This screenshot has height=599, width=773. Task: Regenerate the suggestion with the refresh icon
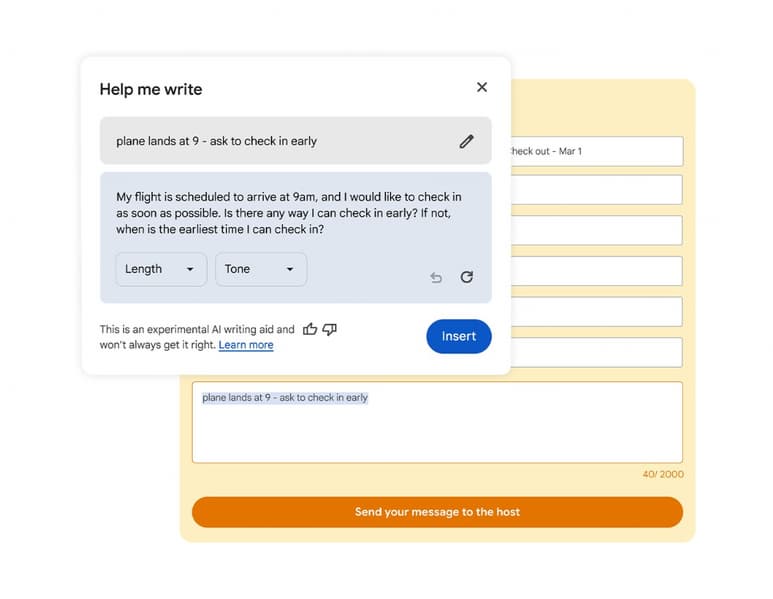(x=466, y=277)
